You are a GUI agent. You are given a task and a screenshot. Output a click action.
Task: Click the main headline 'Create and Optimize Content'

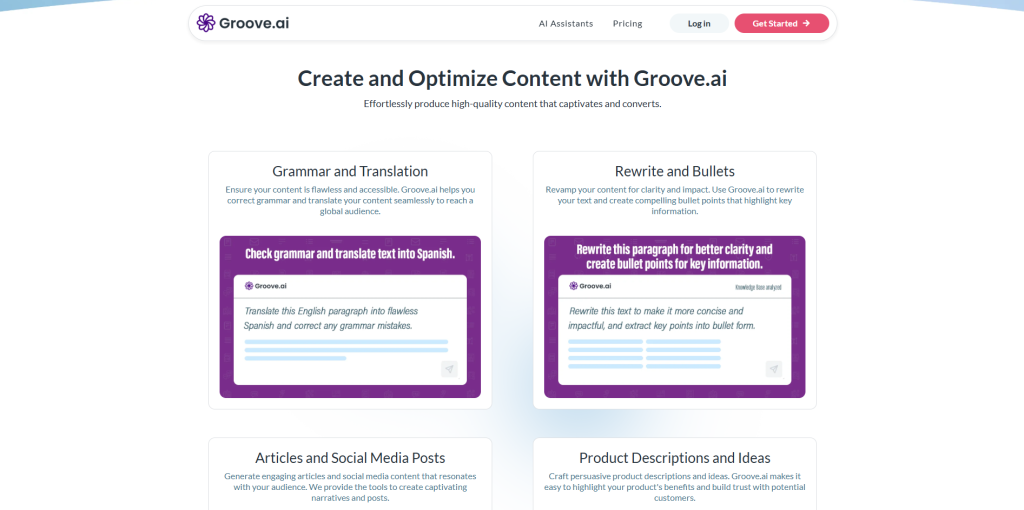513,78
